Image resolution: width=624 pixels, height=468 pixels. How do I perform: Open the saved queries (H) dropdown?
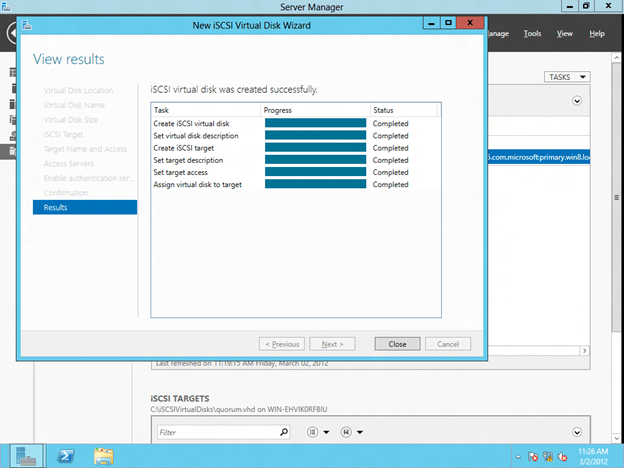click(350, 432)
